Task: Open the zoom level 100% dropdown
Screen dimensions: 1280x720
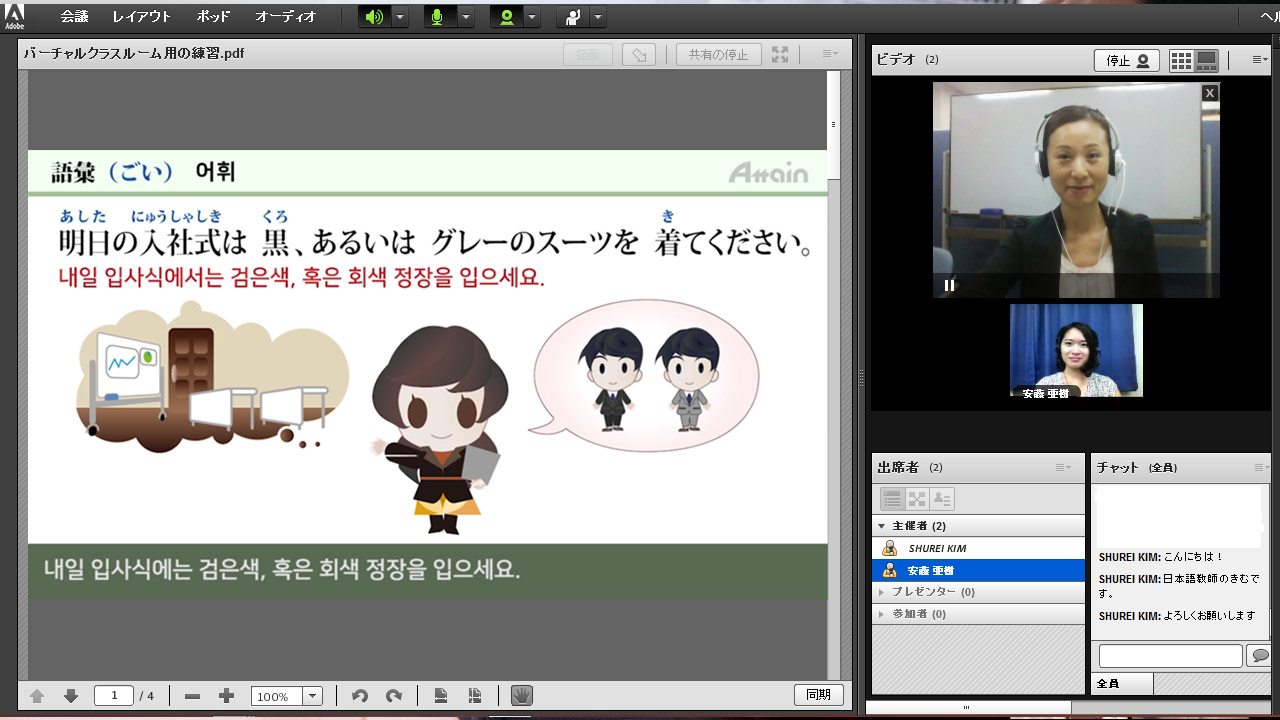Action: (313, 696)
